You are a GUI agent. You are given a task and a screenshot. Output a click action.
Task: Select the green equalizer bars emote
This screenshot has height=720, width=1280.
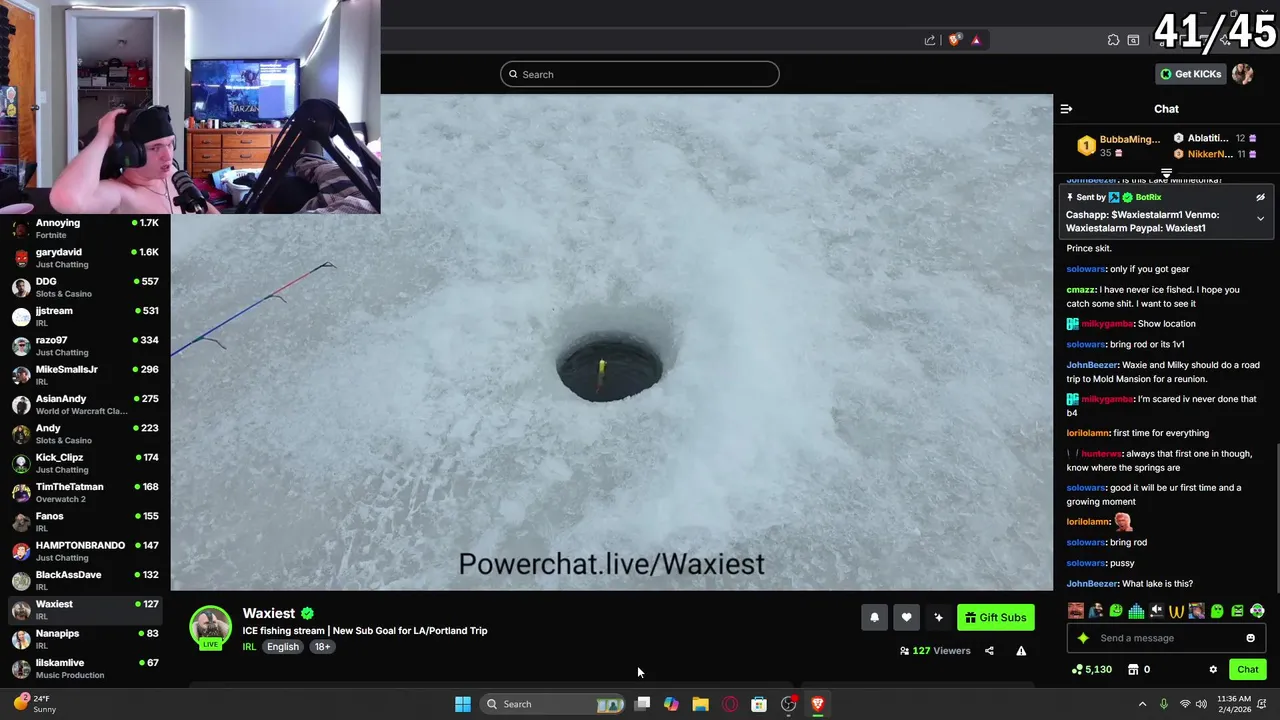[1136, 610]
